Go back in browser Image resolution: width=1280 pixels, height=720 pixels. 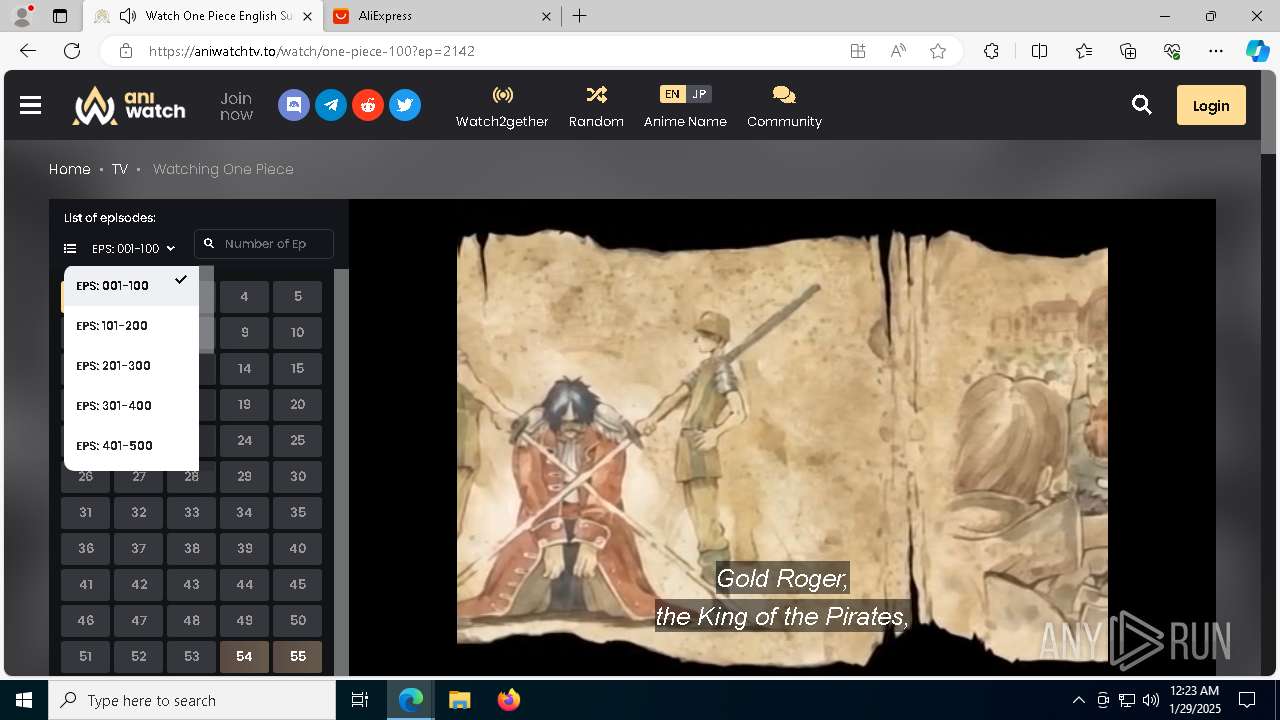28,51
